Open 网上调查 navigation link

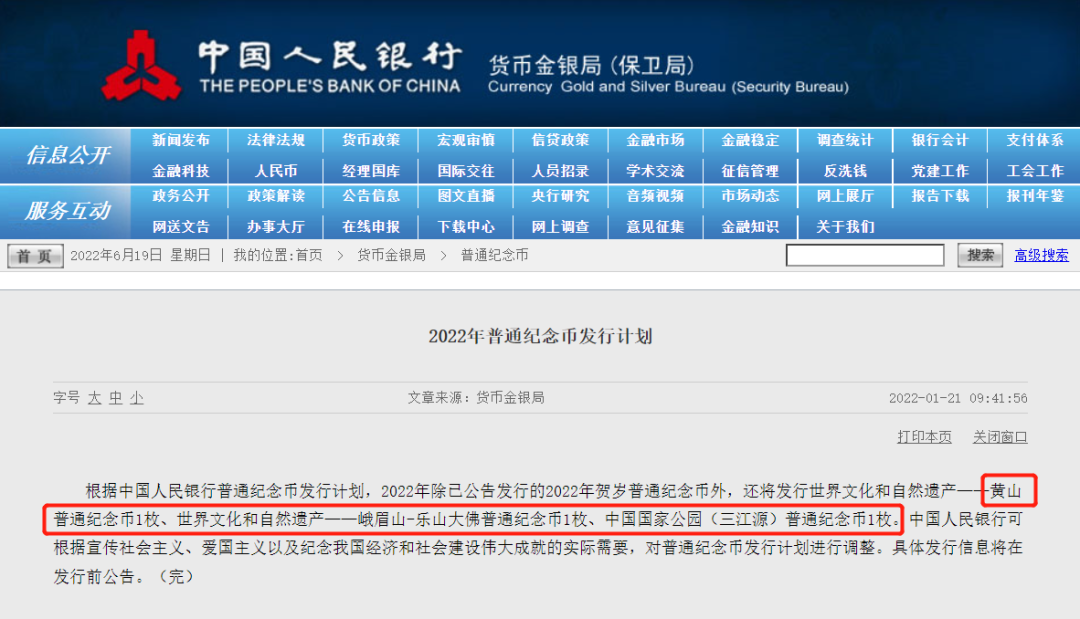(560, 227)
